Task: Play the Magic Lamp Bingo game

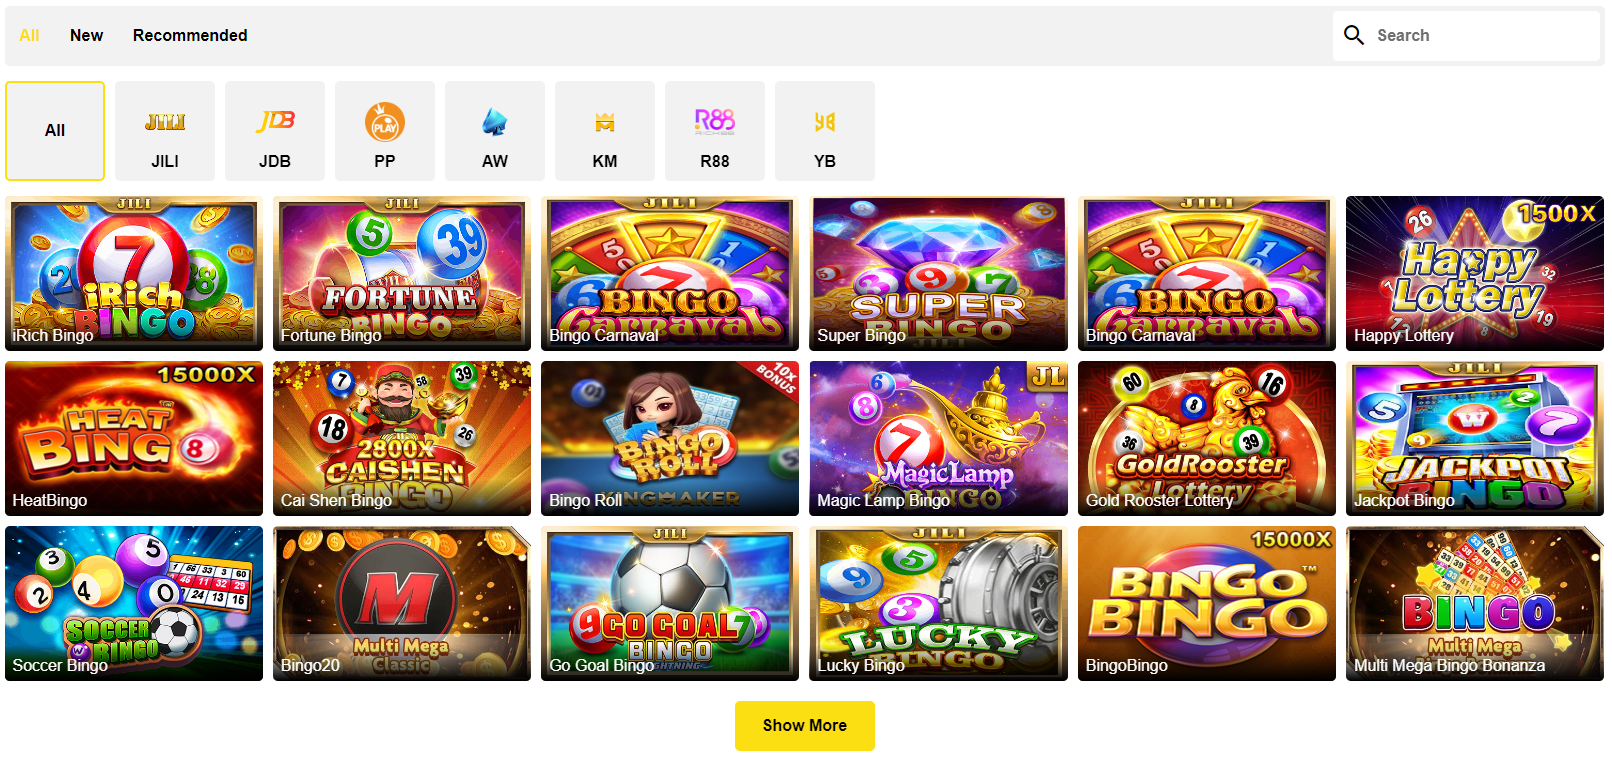Action: point(939,438)
